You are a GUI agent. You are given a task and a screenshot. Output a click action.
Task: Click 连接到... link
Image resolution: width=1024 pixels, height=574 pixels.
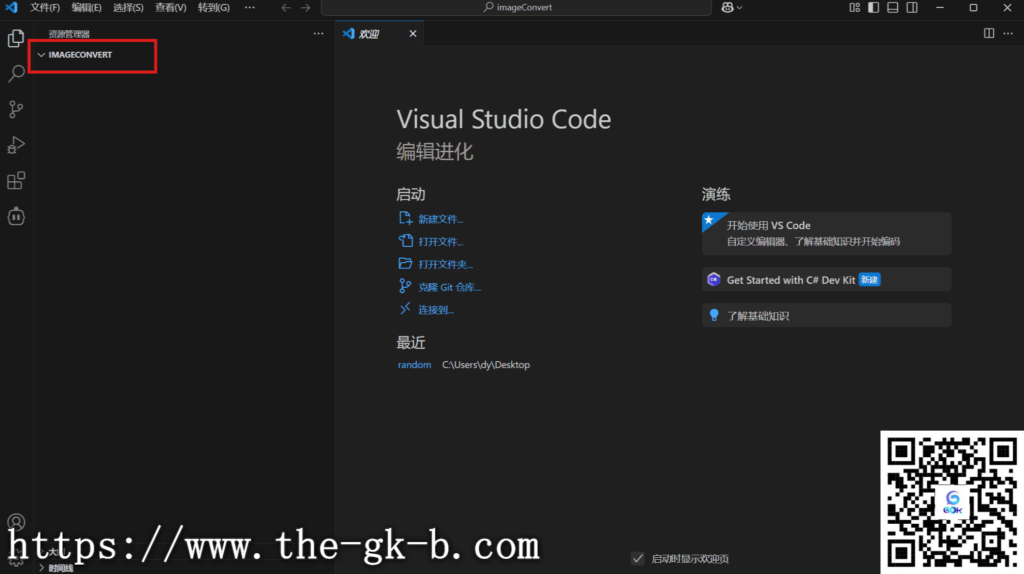[436, 310]
